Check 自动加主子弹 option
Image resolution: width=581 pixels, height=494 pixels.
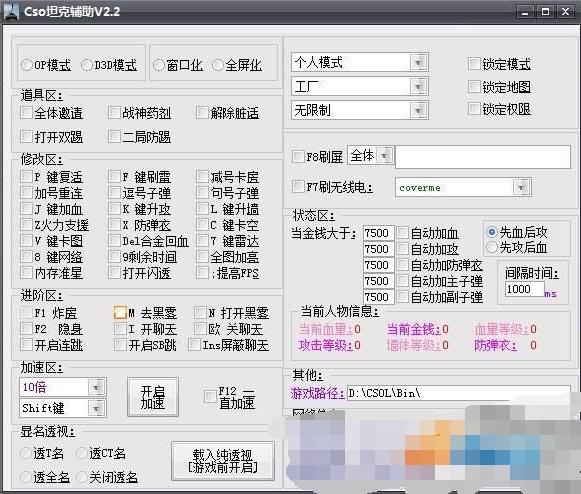(x=402, y=281)
